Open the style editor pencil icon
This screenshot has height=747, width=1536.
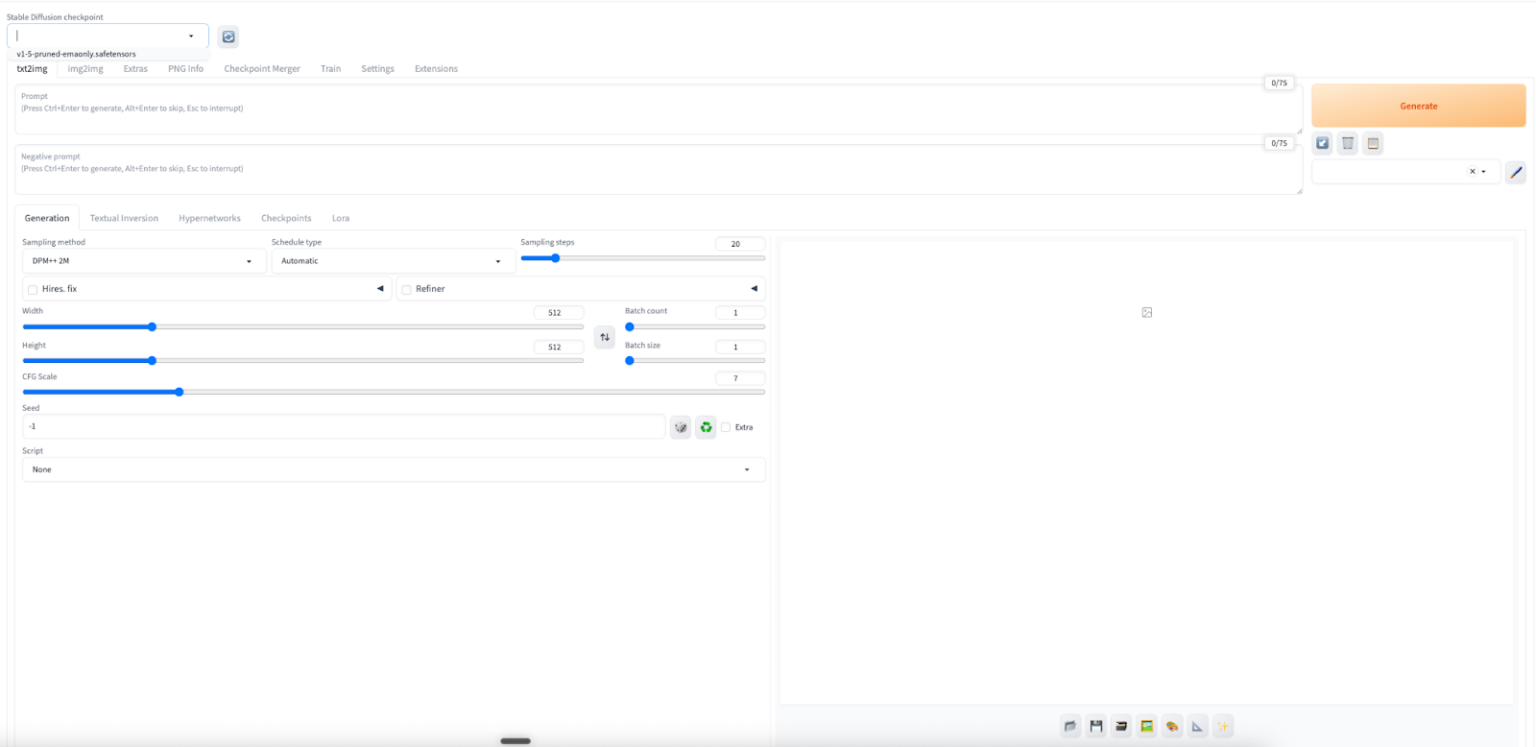point(1516,172)
